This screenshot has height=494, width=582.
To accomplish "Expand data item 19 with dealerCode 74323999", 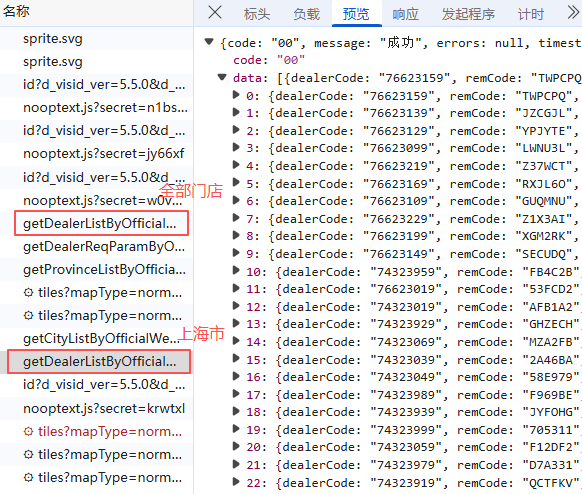I will pos(236,429).
